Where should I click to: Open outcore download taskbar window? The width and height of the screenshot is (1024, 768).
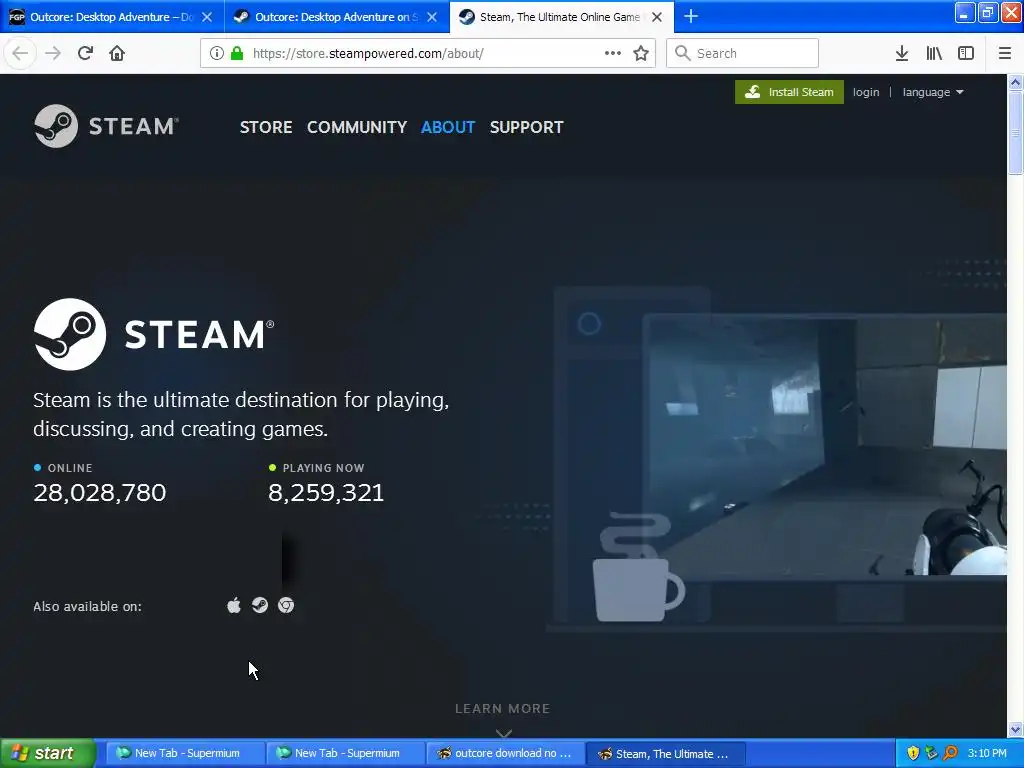[505, 753]
